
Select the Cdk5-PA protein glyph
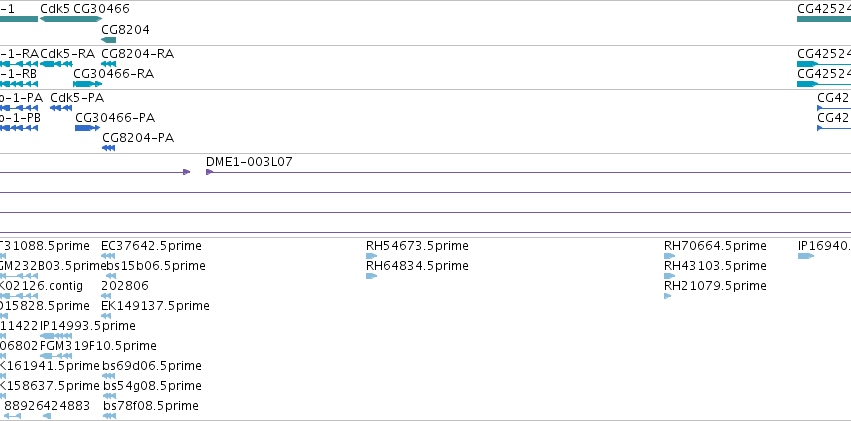61,108
